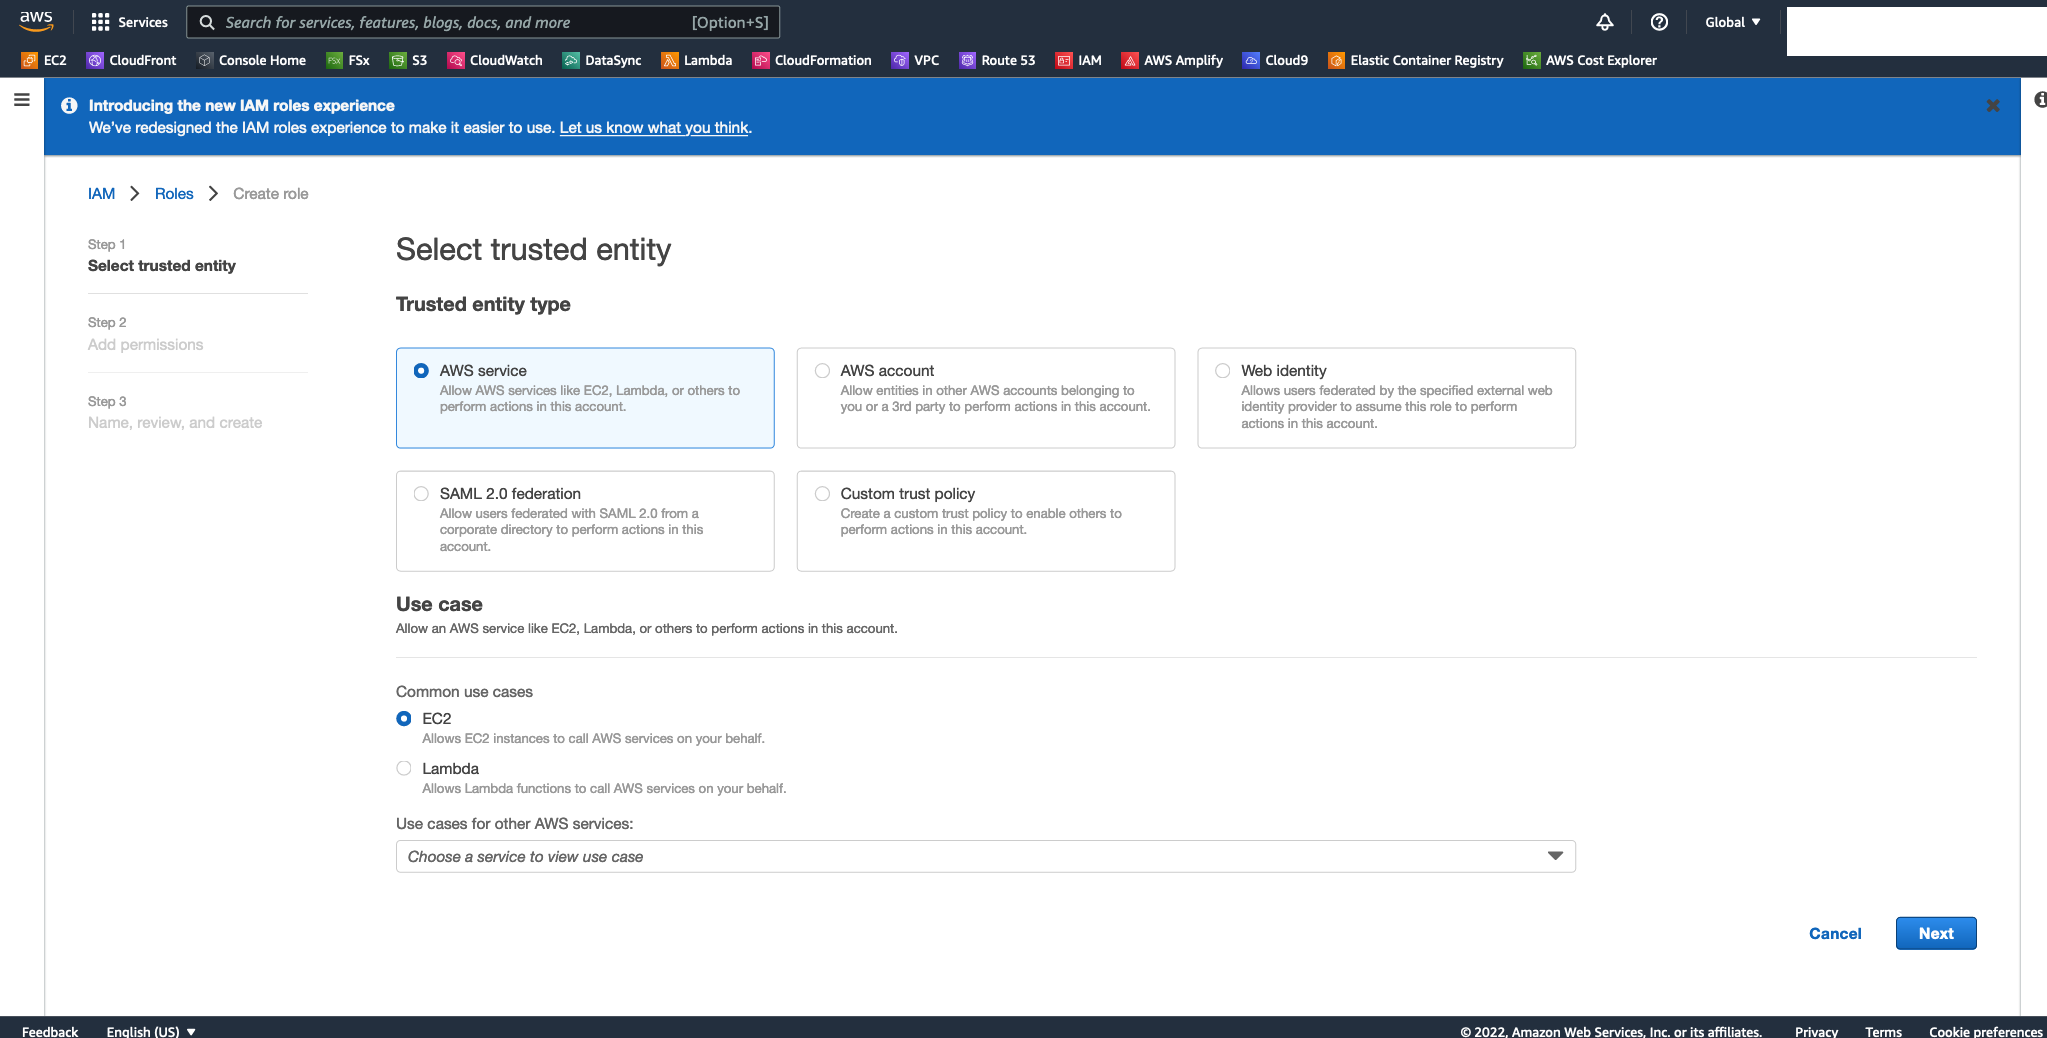Open the help question mark icon
The width and height of the screenshot is (2047, 1038).
[x=1659, y=22]
